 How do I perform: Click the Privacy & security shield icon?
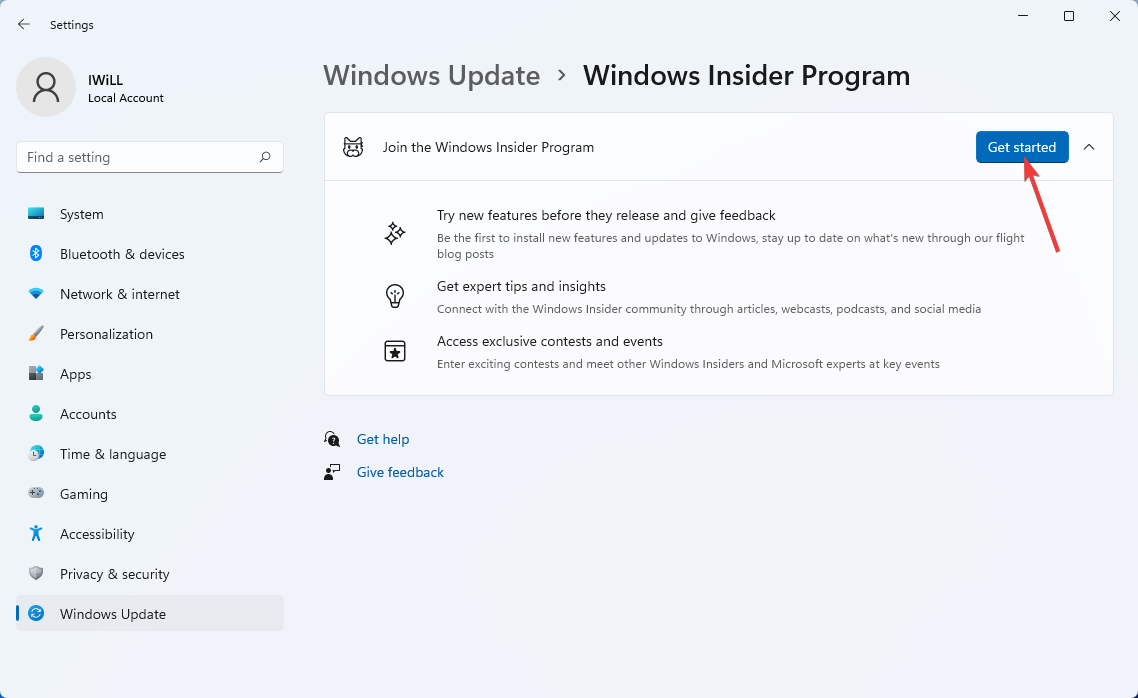coord(36,573)
